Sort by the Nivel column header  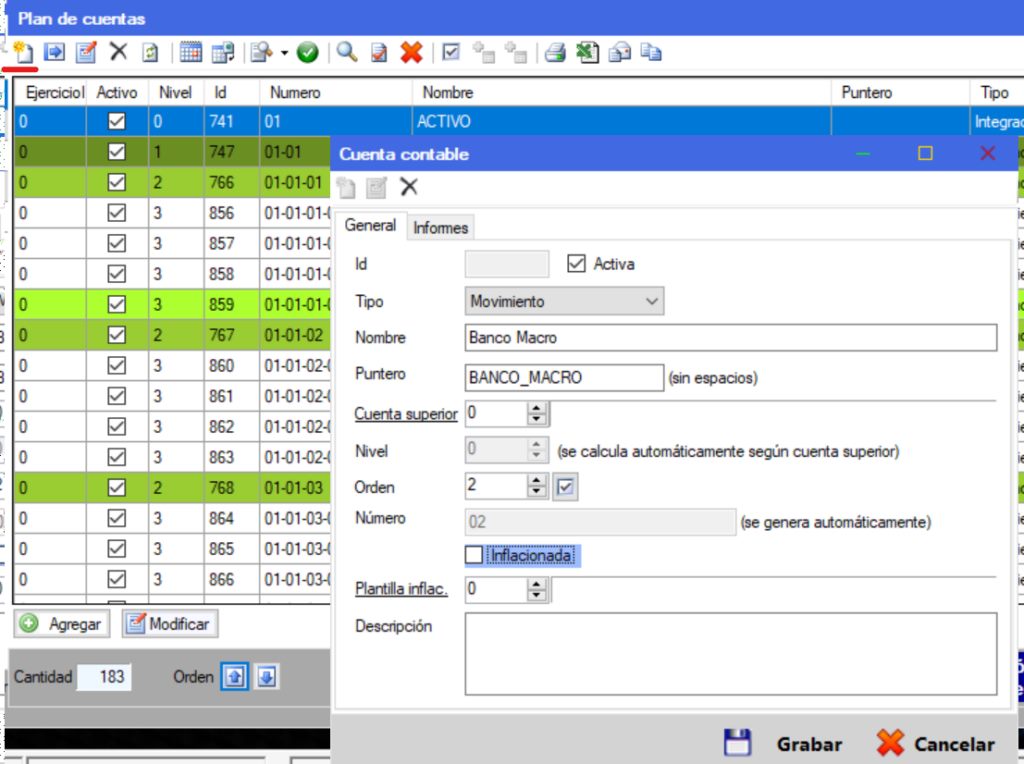point(176,93)
